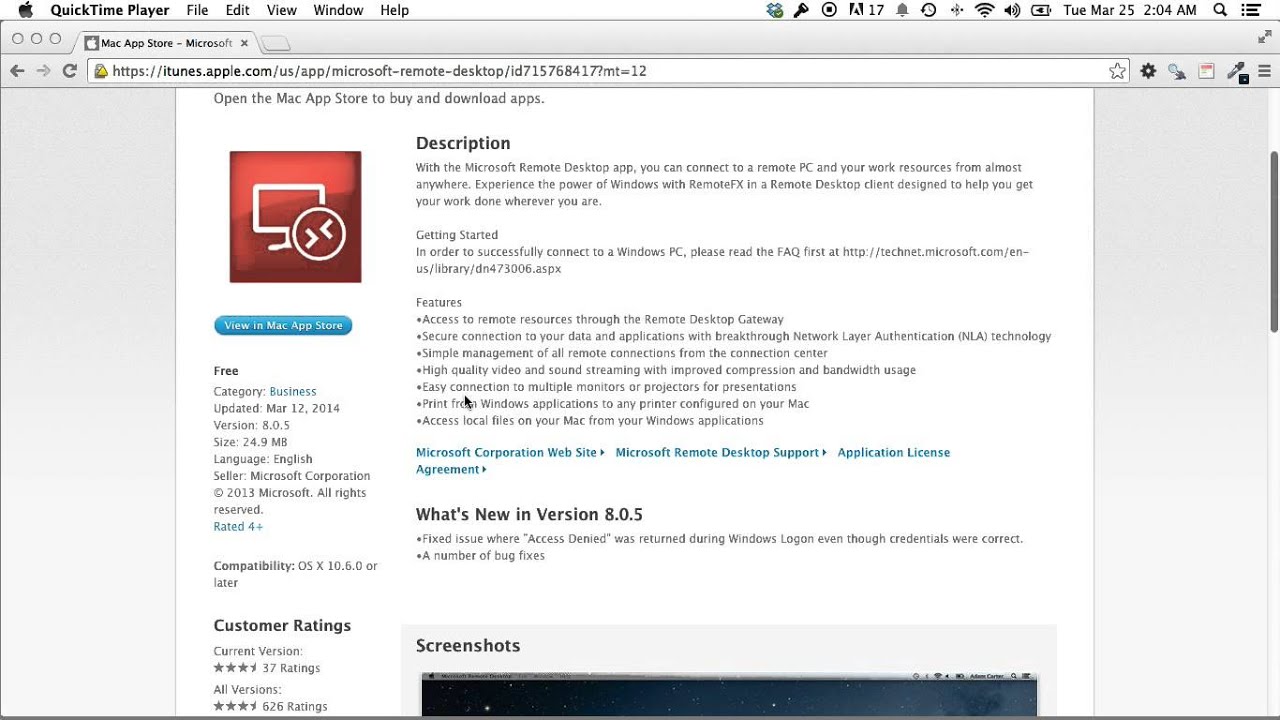Click the Compatibility OS X 10.6.0 text

coord(295,574)
